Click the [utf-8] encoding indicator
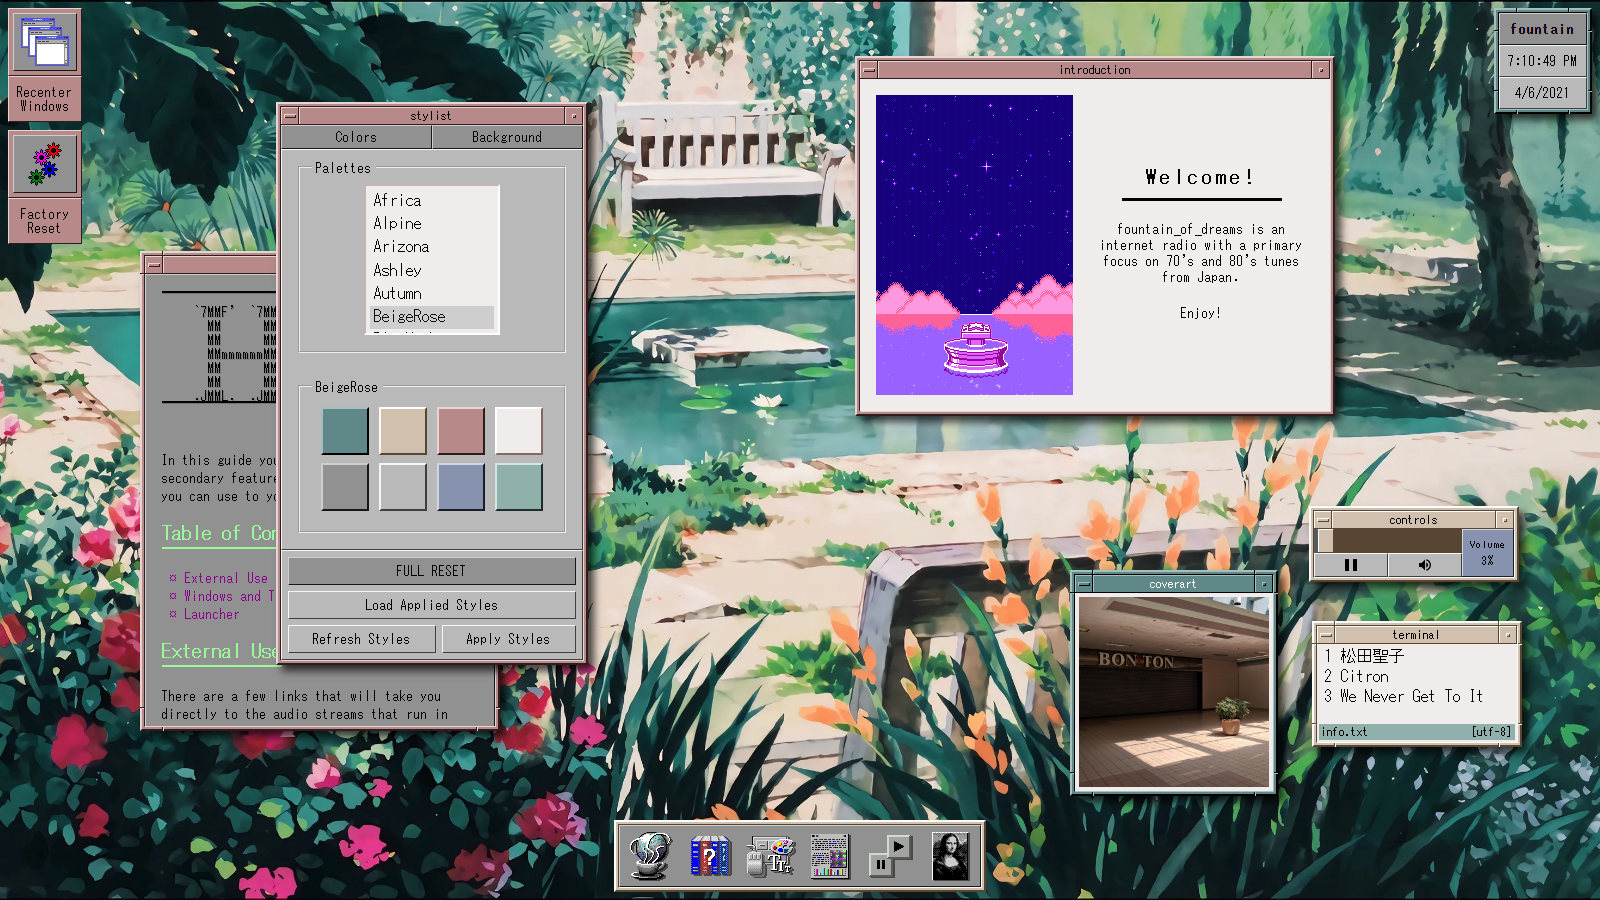 click(1491, 732)
